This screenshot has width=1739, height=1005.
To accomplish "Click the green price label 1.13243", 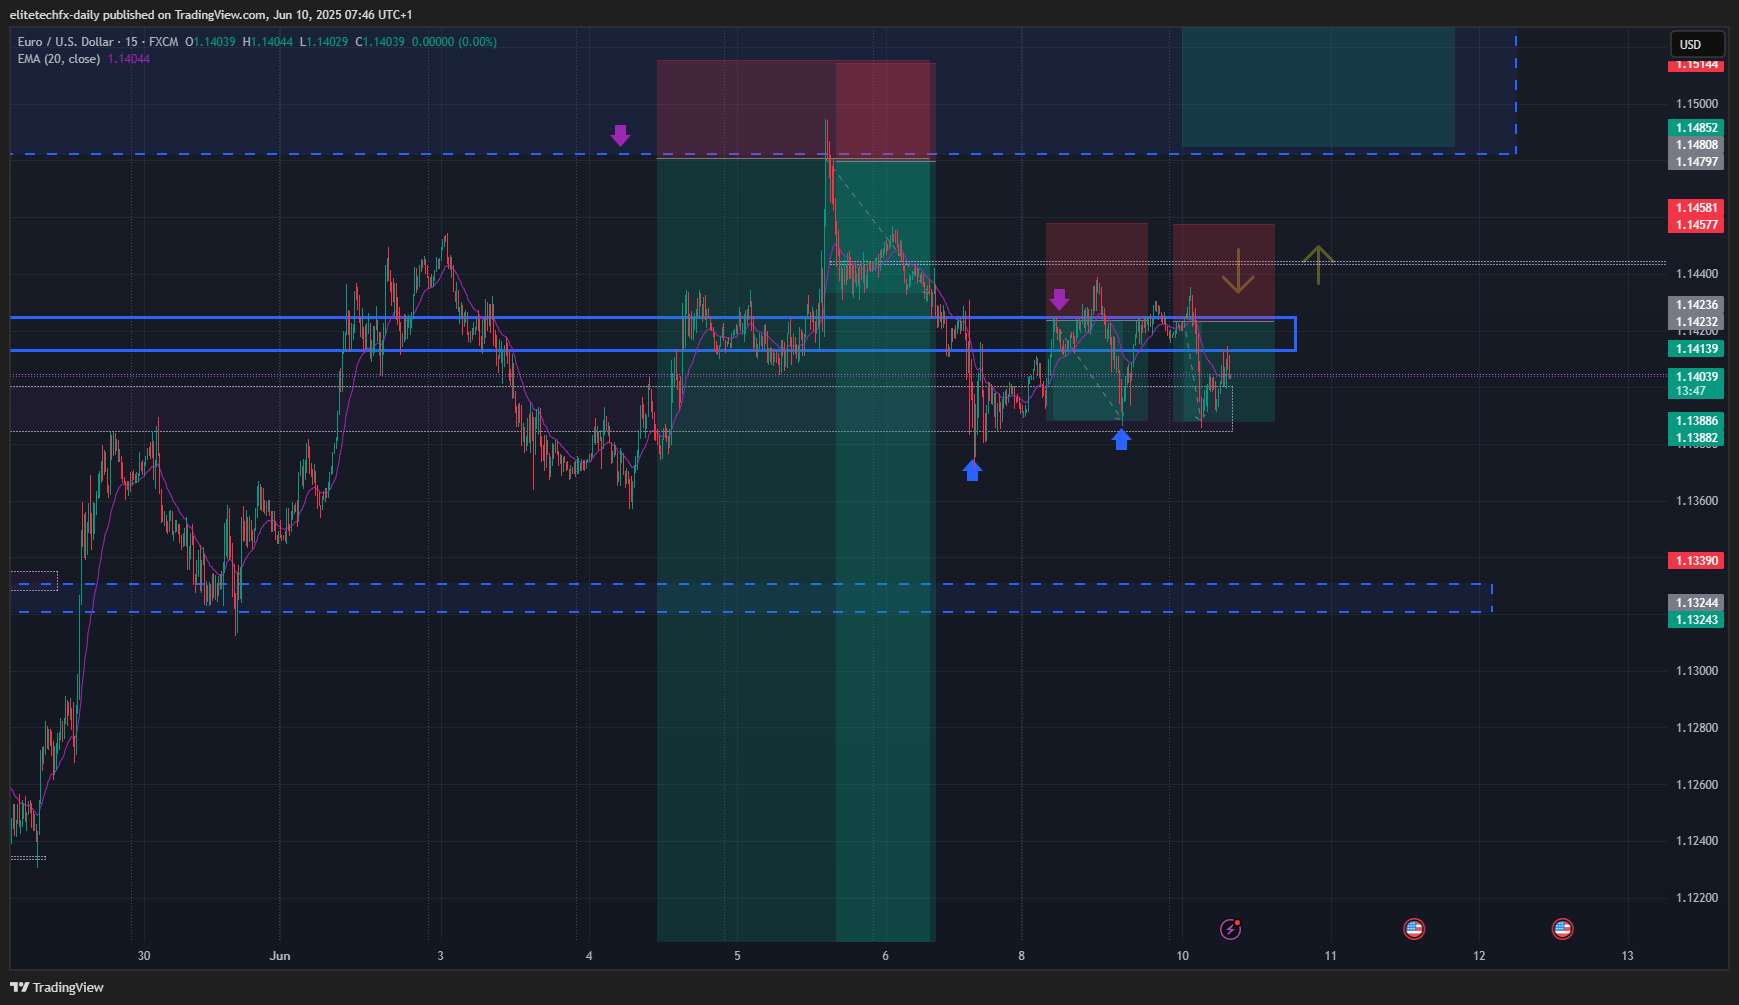I will tap(1696, 620).
